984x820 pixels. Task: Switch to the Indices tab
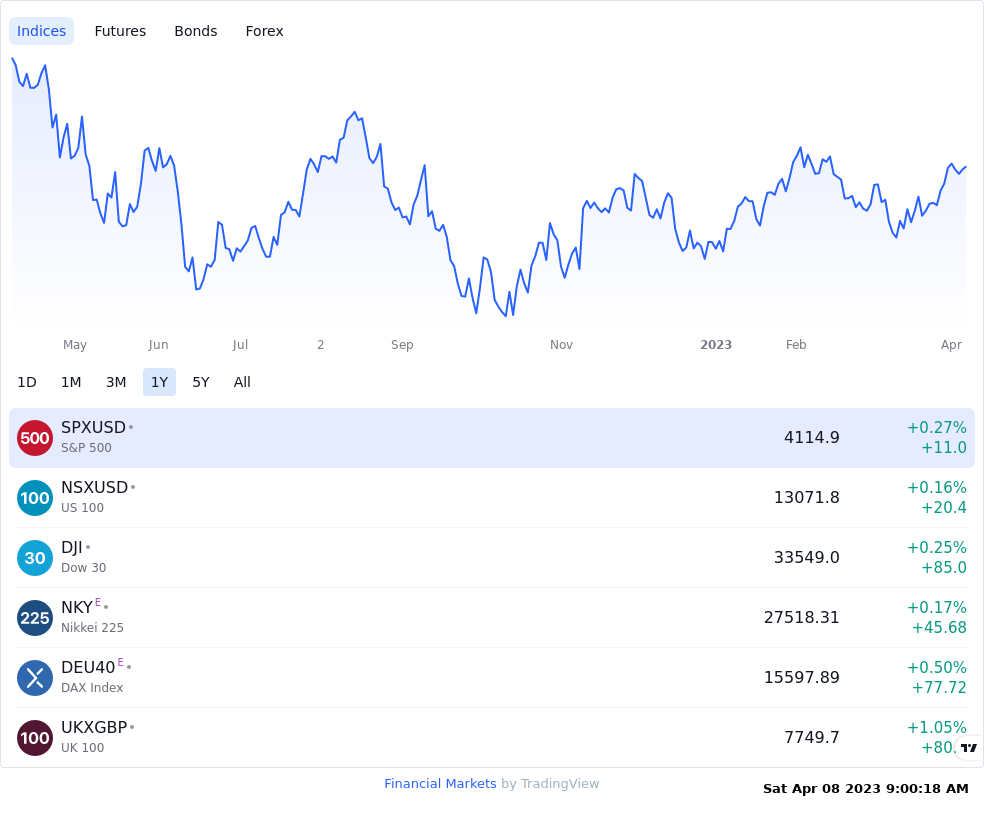click(41, 31)
